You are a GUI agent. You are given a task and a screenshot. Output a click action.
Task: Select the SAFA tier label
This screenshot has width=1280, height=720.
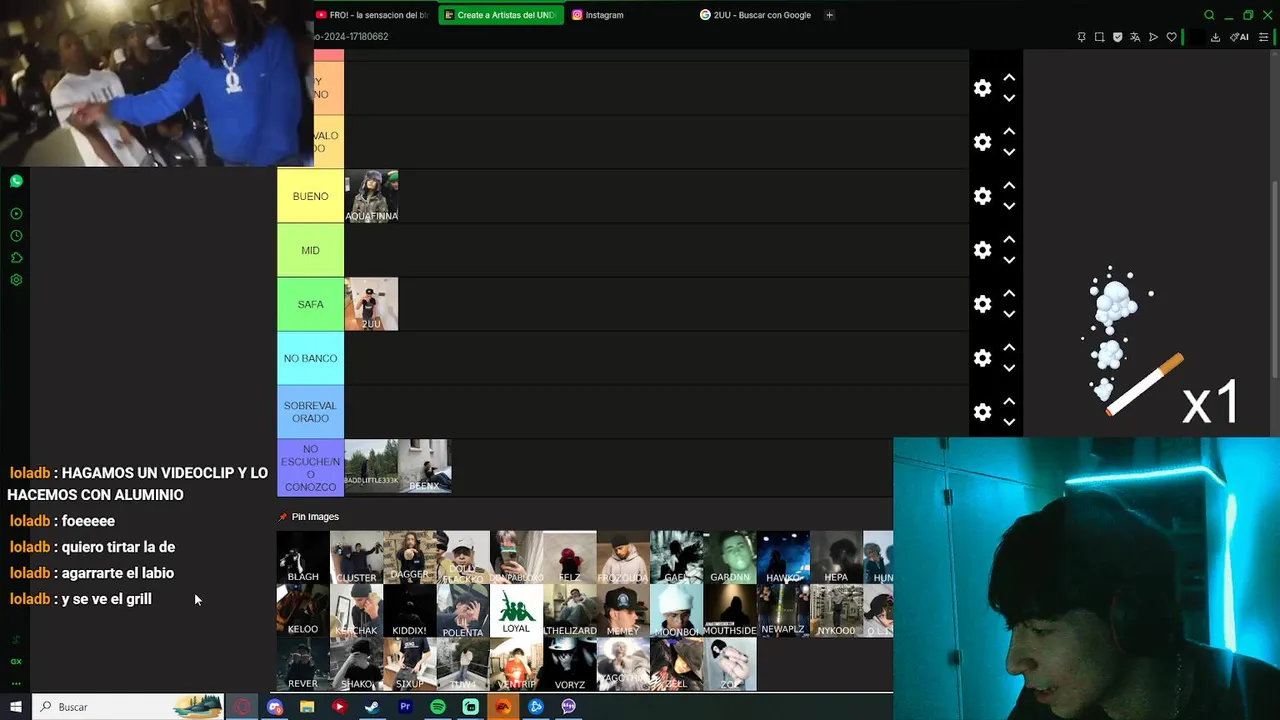click(310, 304)
